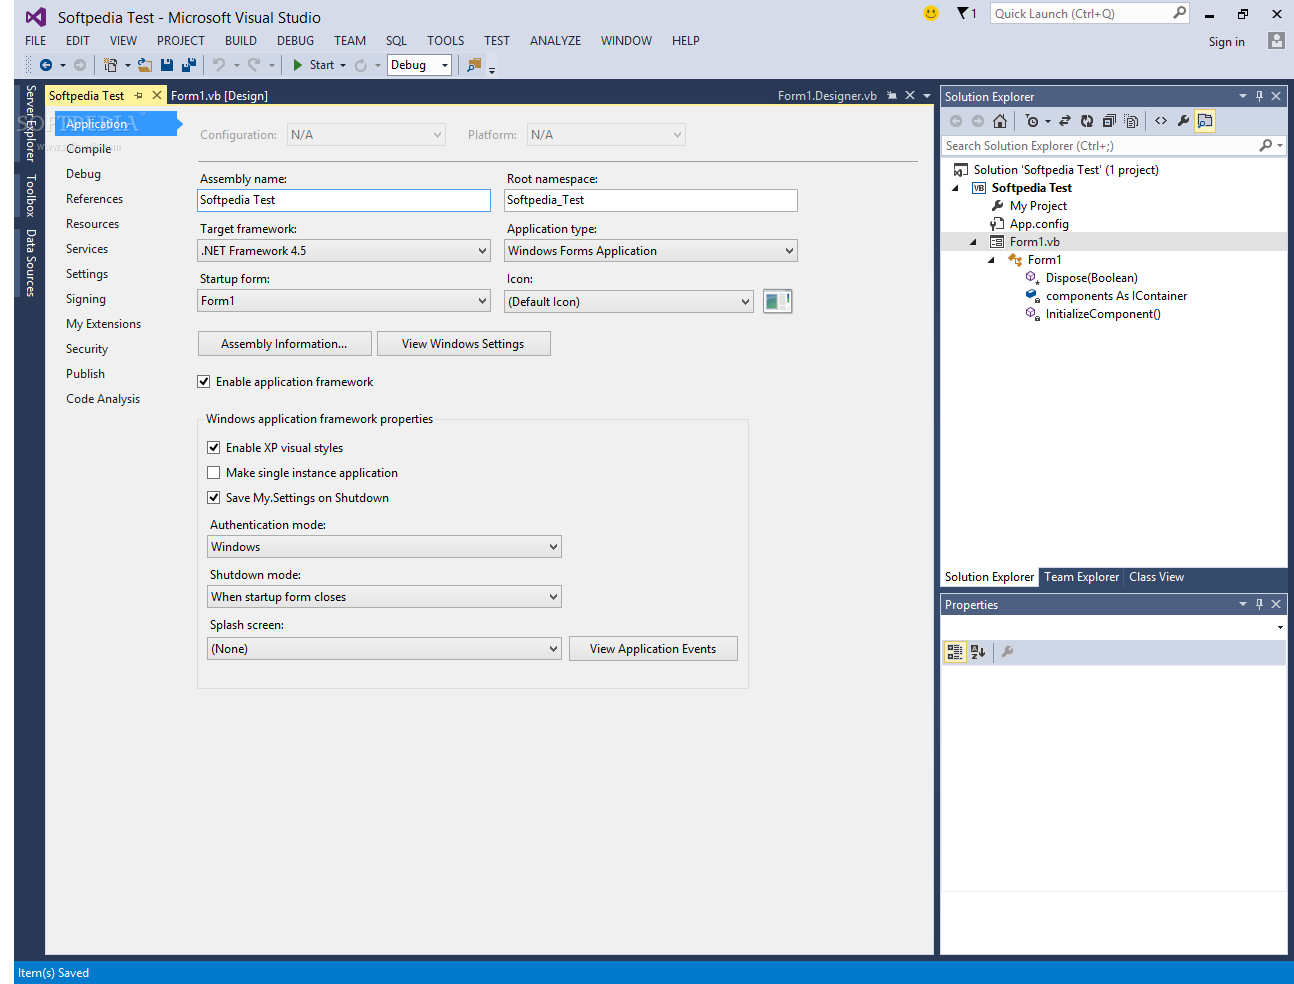Click the Open File toolbar icon
The image size is (1294, 984).
pos(145,65)
